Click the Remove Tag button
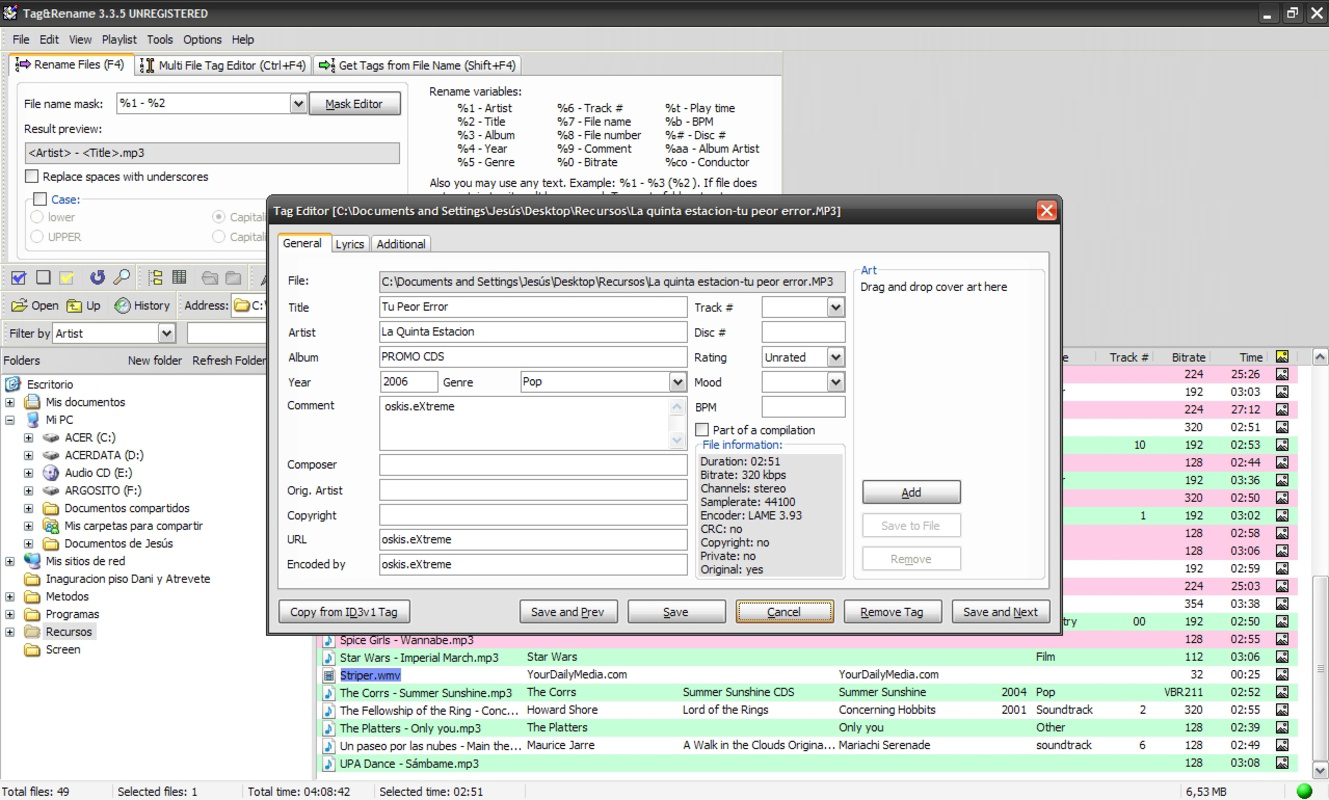Screen dimensions: 1329x800 point(892,612)
